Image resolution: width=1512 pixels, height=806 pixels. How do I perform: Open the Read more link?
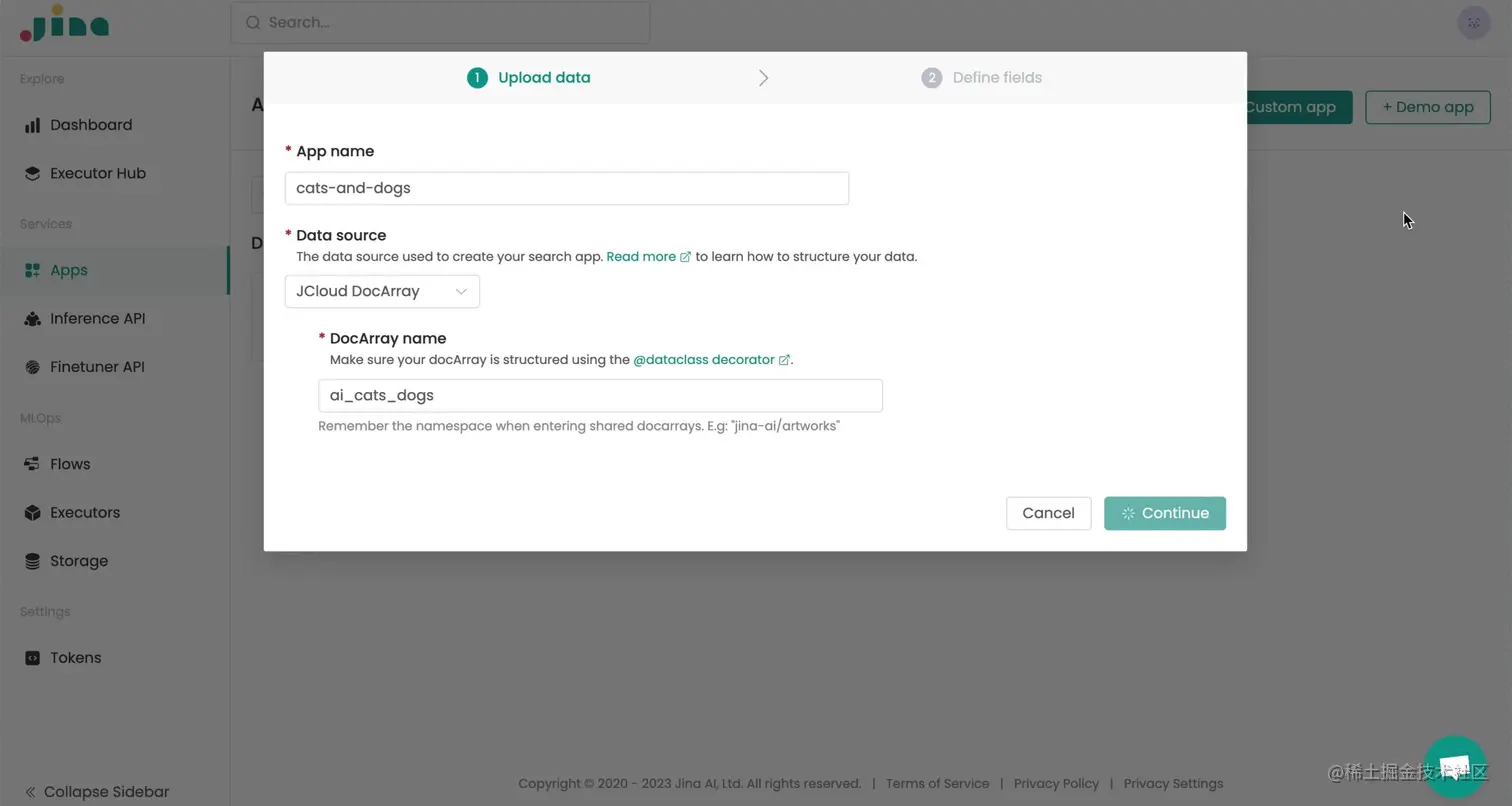click(x=641, y=257)
